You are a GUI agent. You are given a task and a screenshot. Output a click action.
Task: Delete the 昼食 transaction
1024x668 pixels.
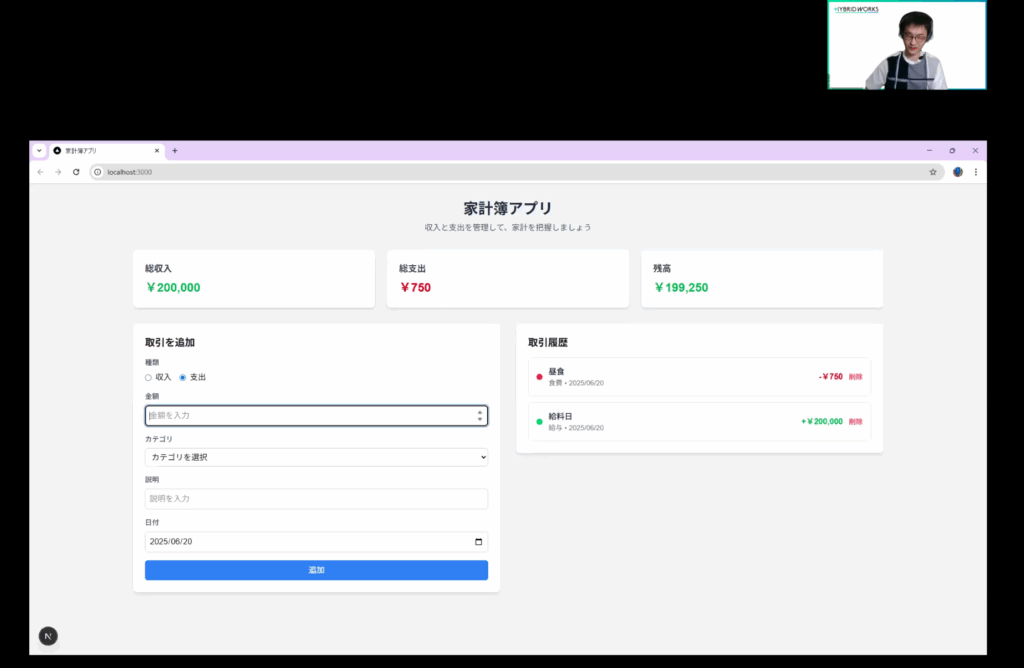[856, 377]
